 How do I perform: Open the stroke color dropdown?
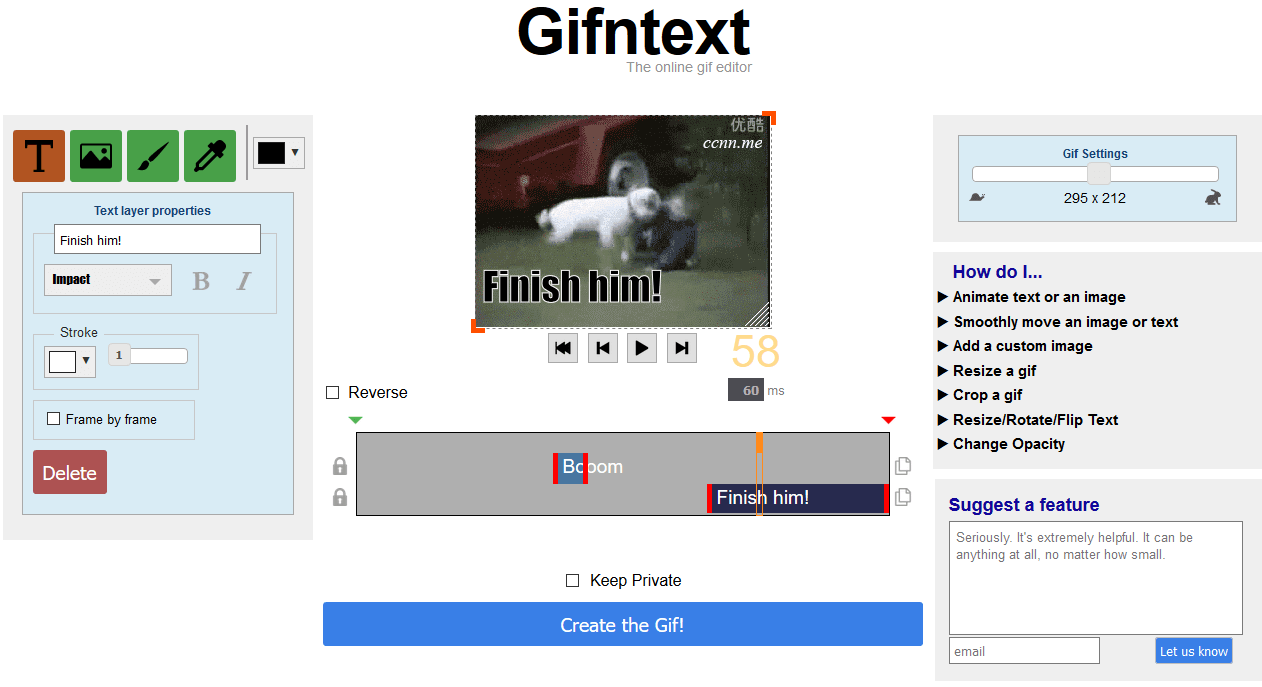[x=70, y=361]
